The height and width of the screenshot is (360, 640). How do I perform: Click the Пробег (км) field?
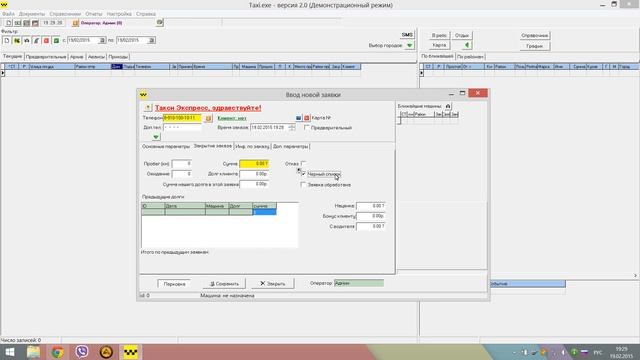pos(182,164)
